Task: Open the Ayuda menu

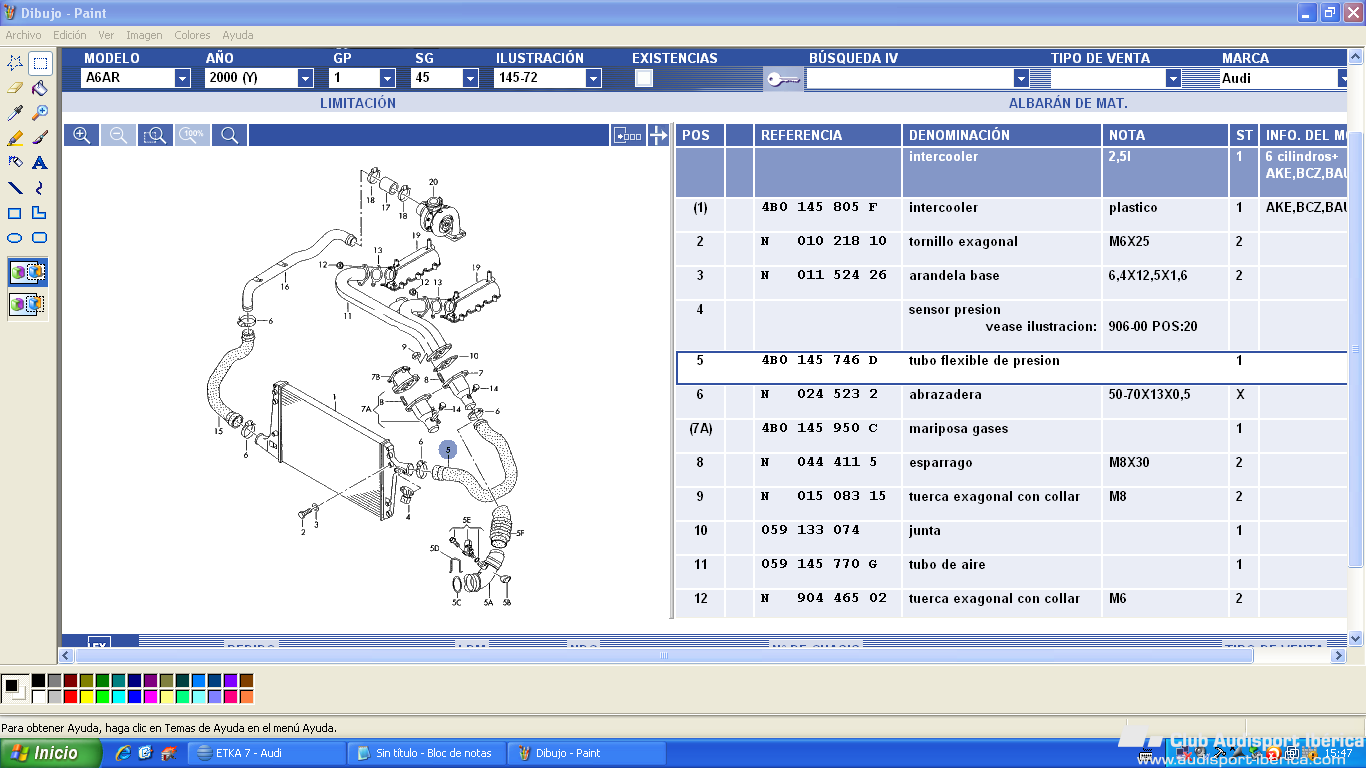Action: pos(238,35)
